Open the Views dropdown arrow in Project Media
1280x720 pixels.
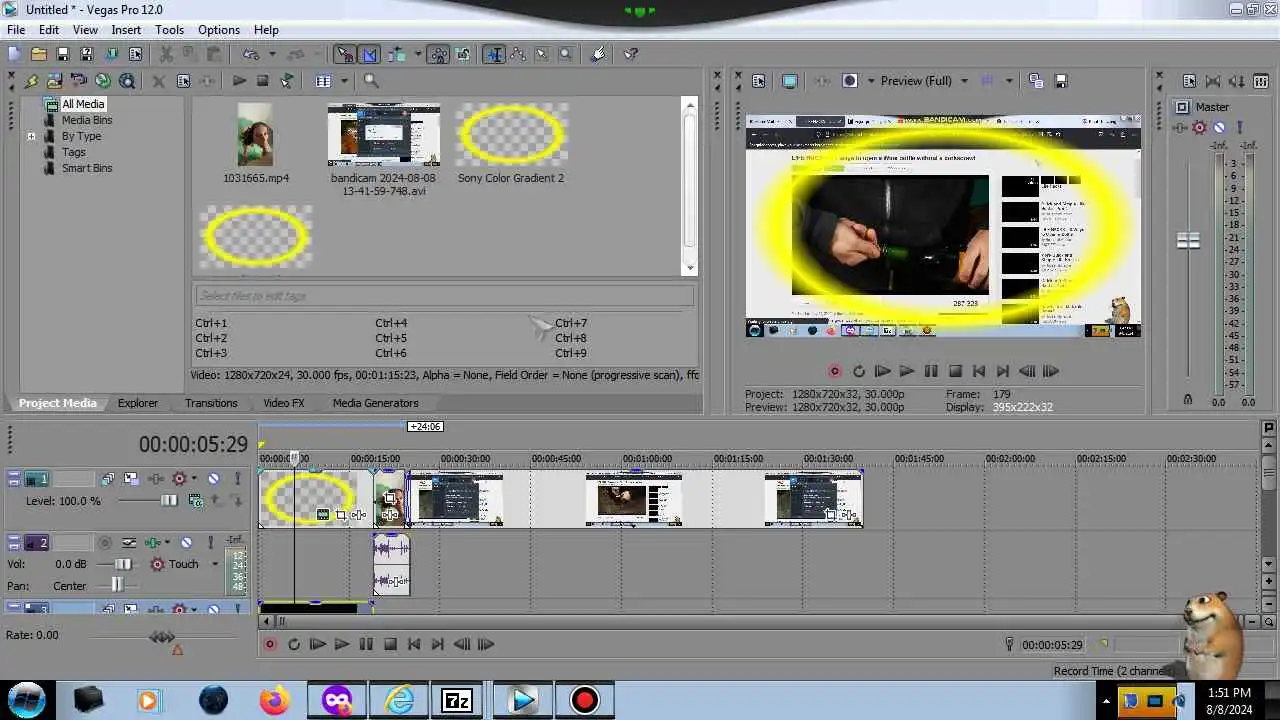click(x=344, y=81)
